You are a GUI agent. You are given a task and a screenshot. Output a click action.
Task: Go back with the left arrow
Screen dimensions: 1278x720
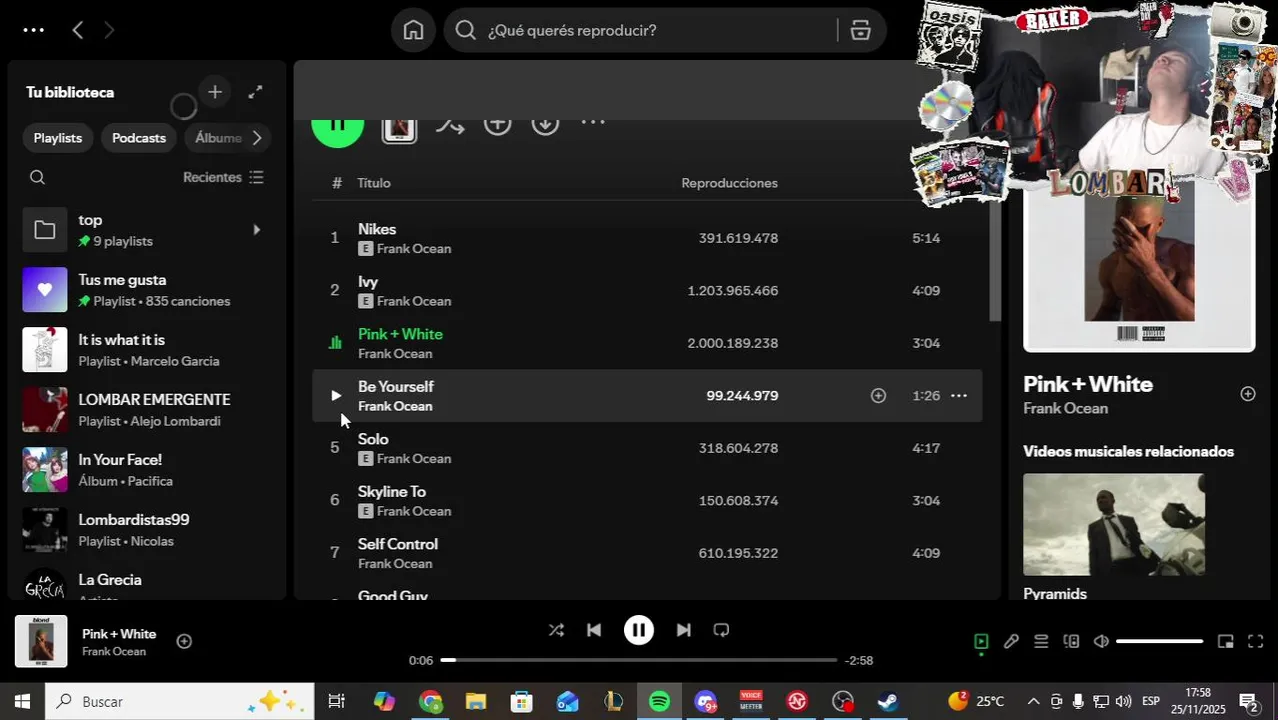(x=78, y=30)
